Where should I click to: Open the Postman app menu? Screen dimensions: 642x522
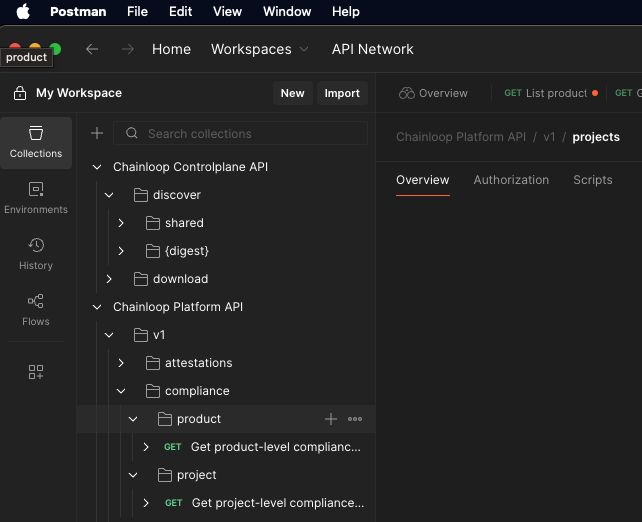click(78, 11)
